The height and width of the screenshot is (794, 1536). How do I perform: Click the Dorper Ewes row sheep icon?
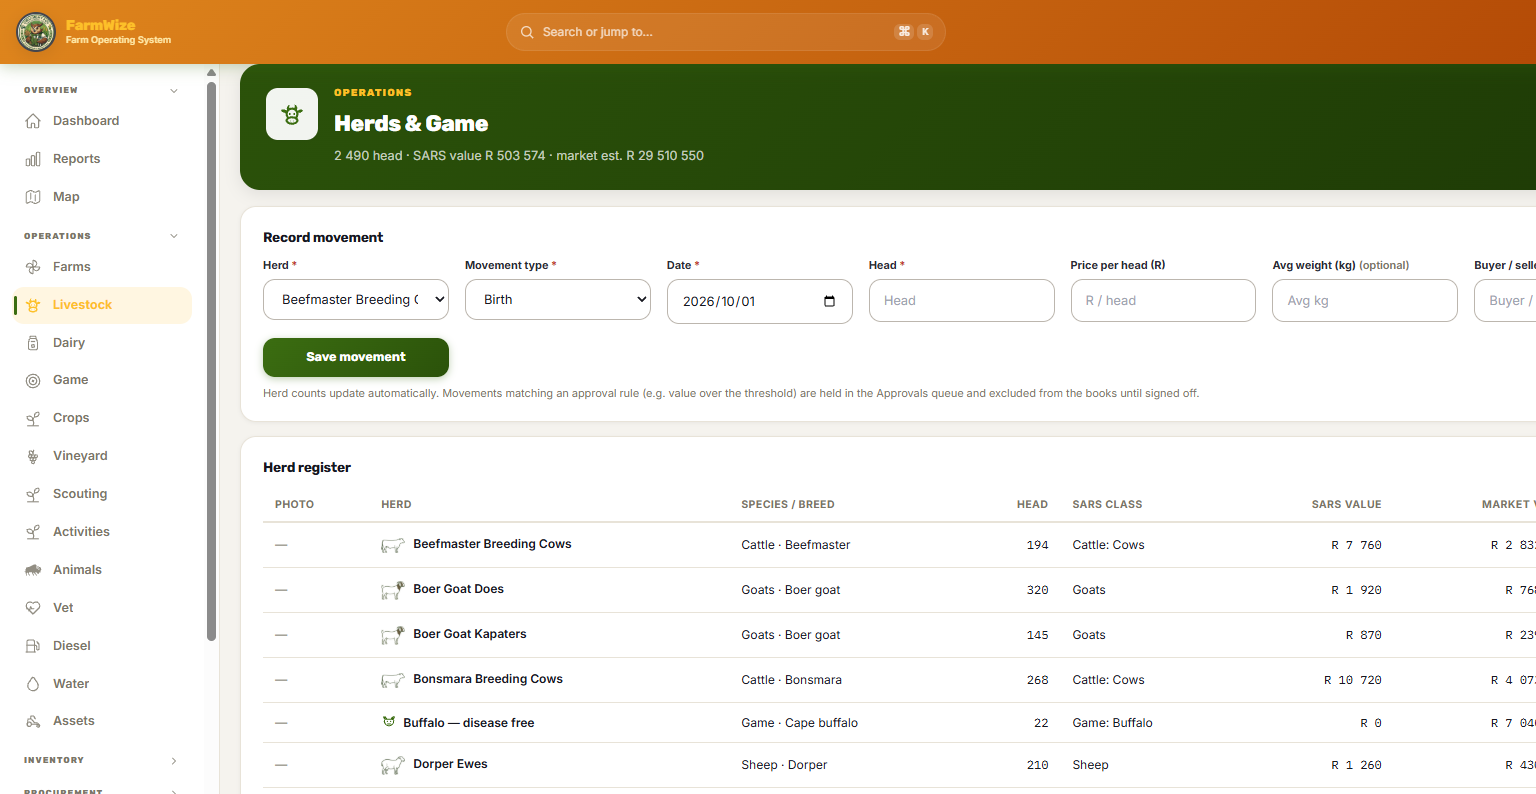[393, 765]
